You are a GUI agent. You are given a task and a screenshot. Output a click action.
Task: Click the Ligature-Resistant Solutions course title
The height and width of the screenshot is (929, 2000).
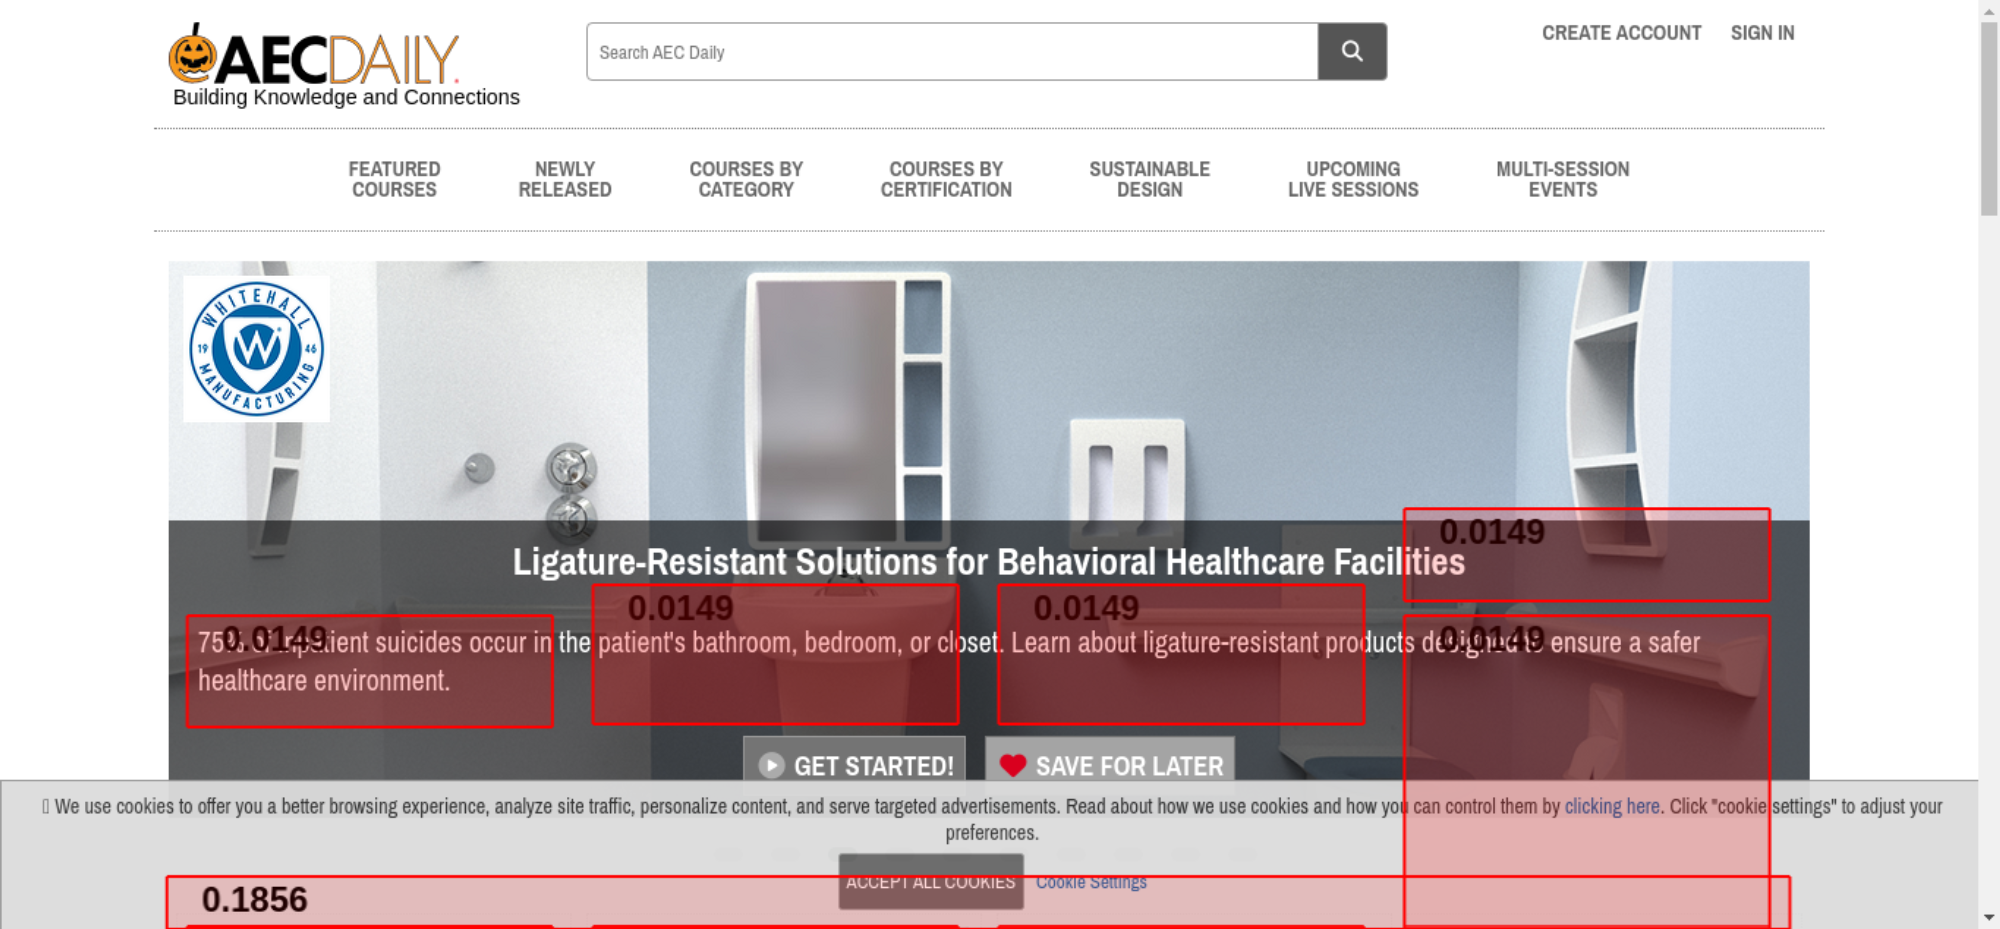point(988,562)
